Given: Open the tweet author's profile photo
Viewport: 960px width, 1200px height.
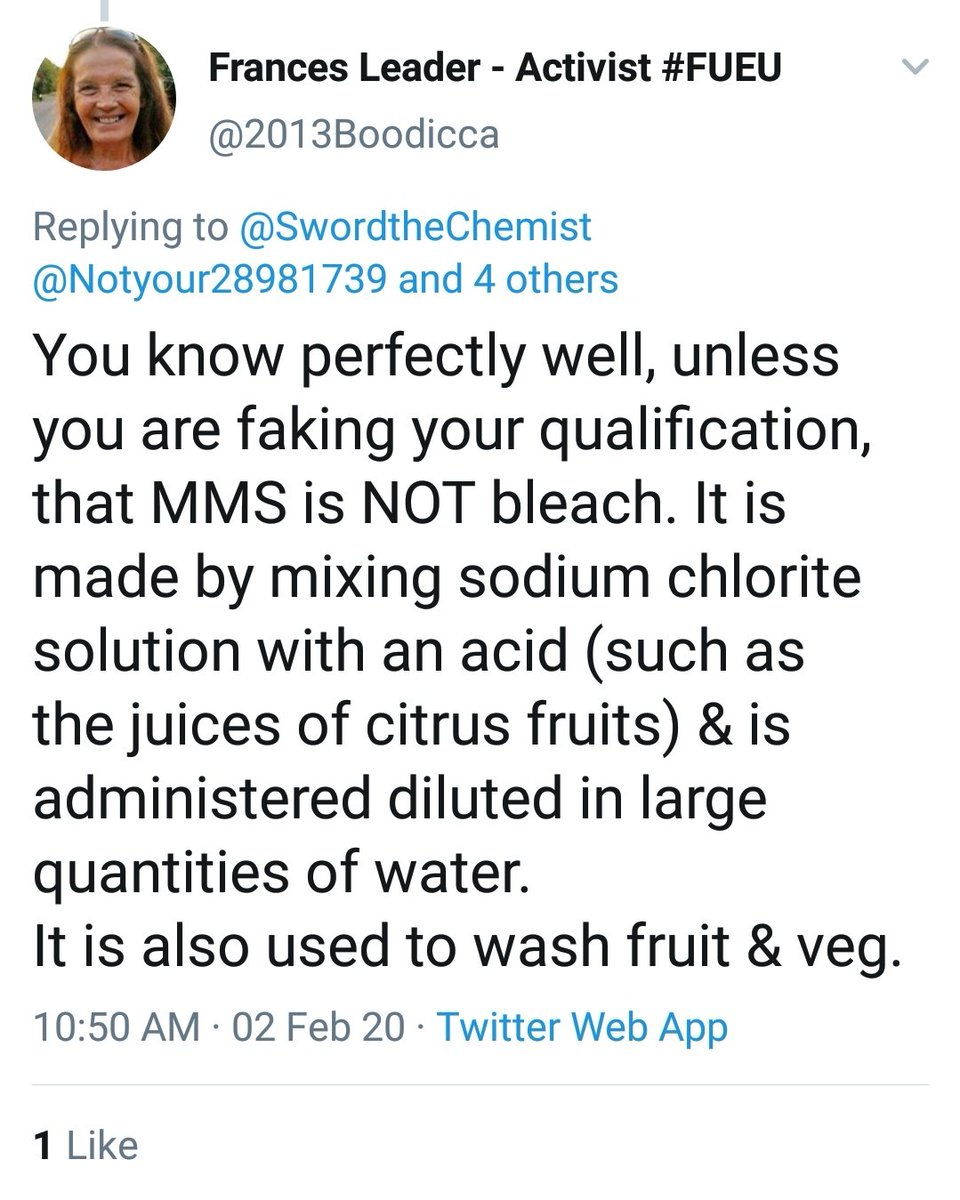Looking at the screenshot, I should point(104,98).
